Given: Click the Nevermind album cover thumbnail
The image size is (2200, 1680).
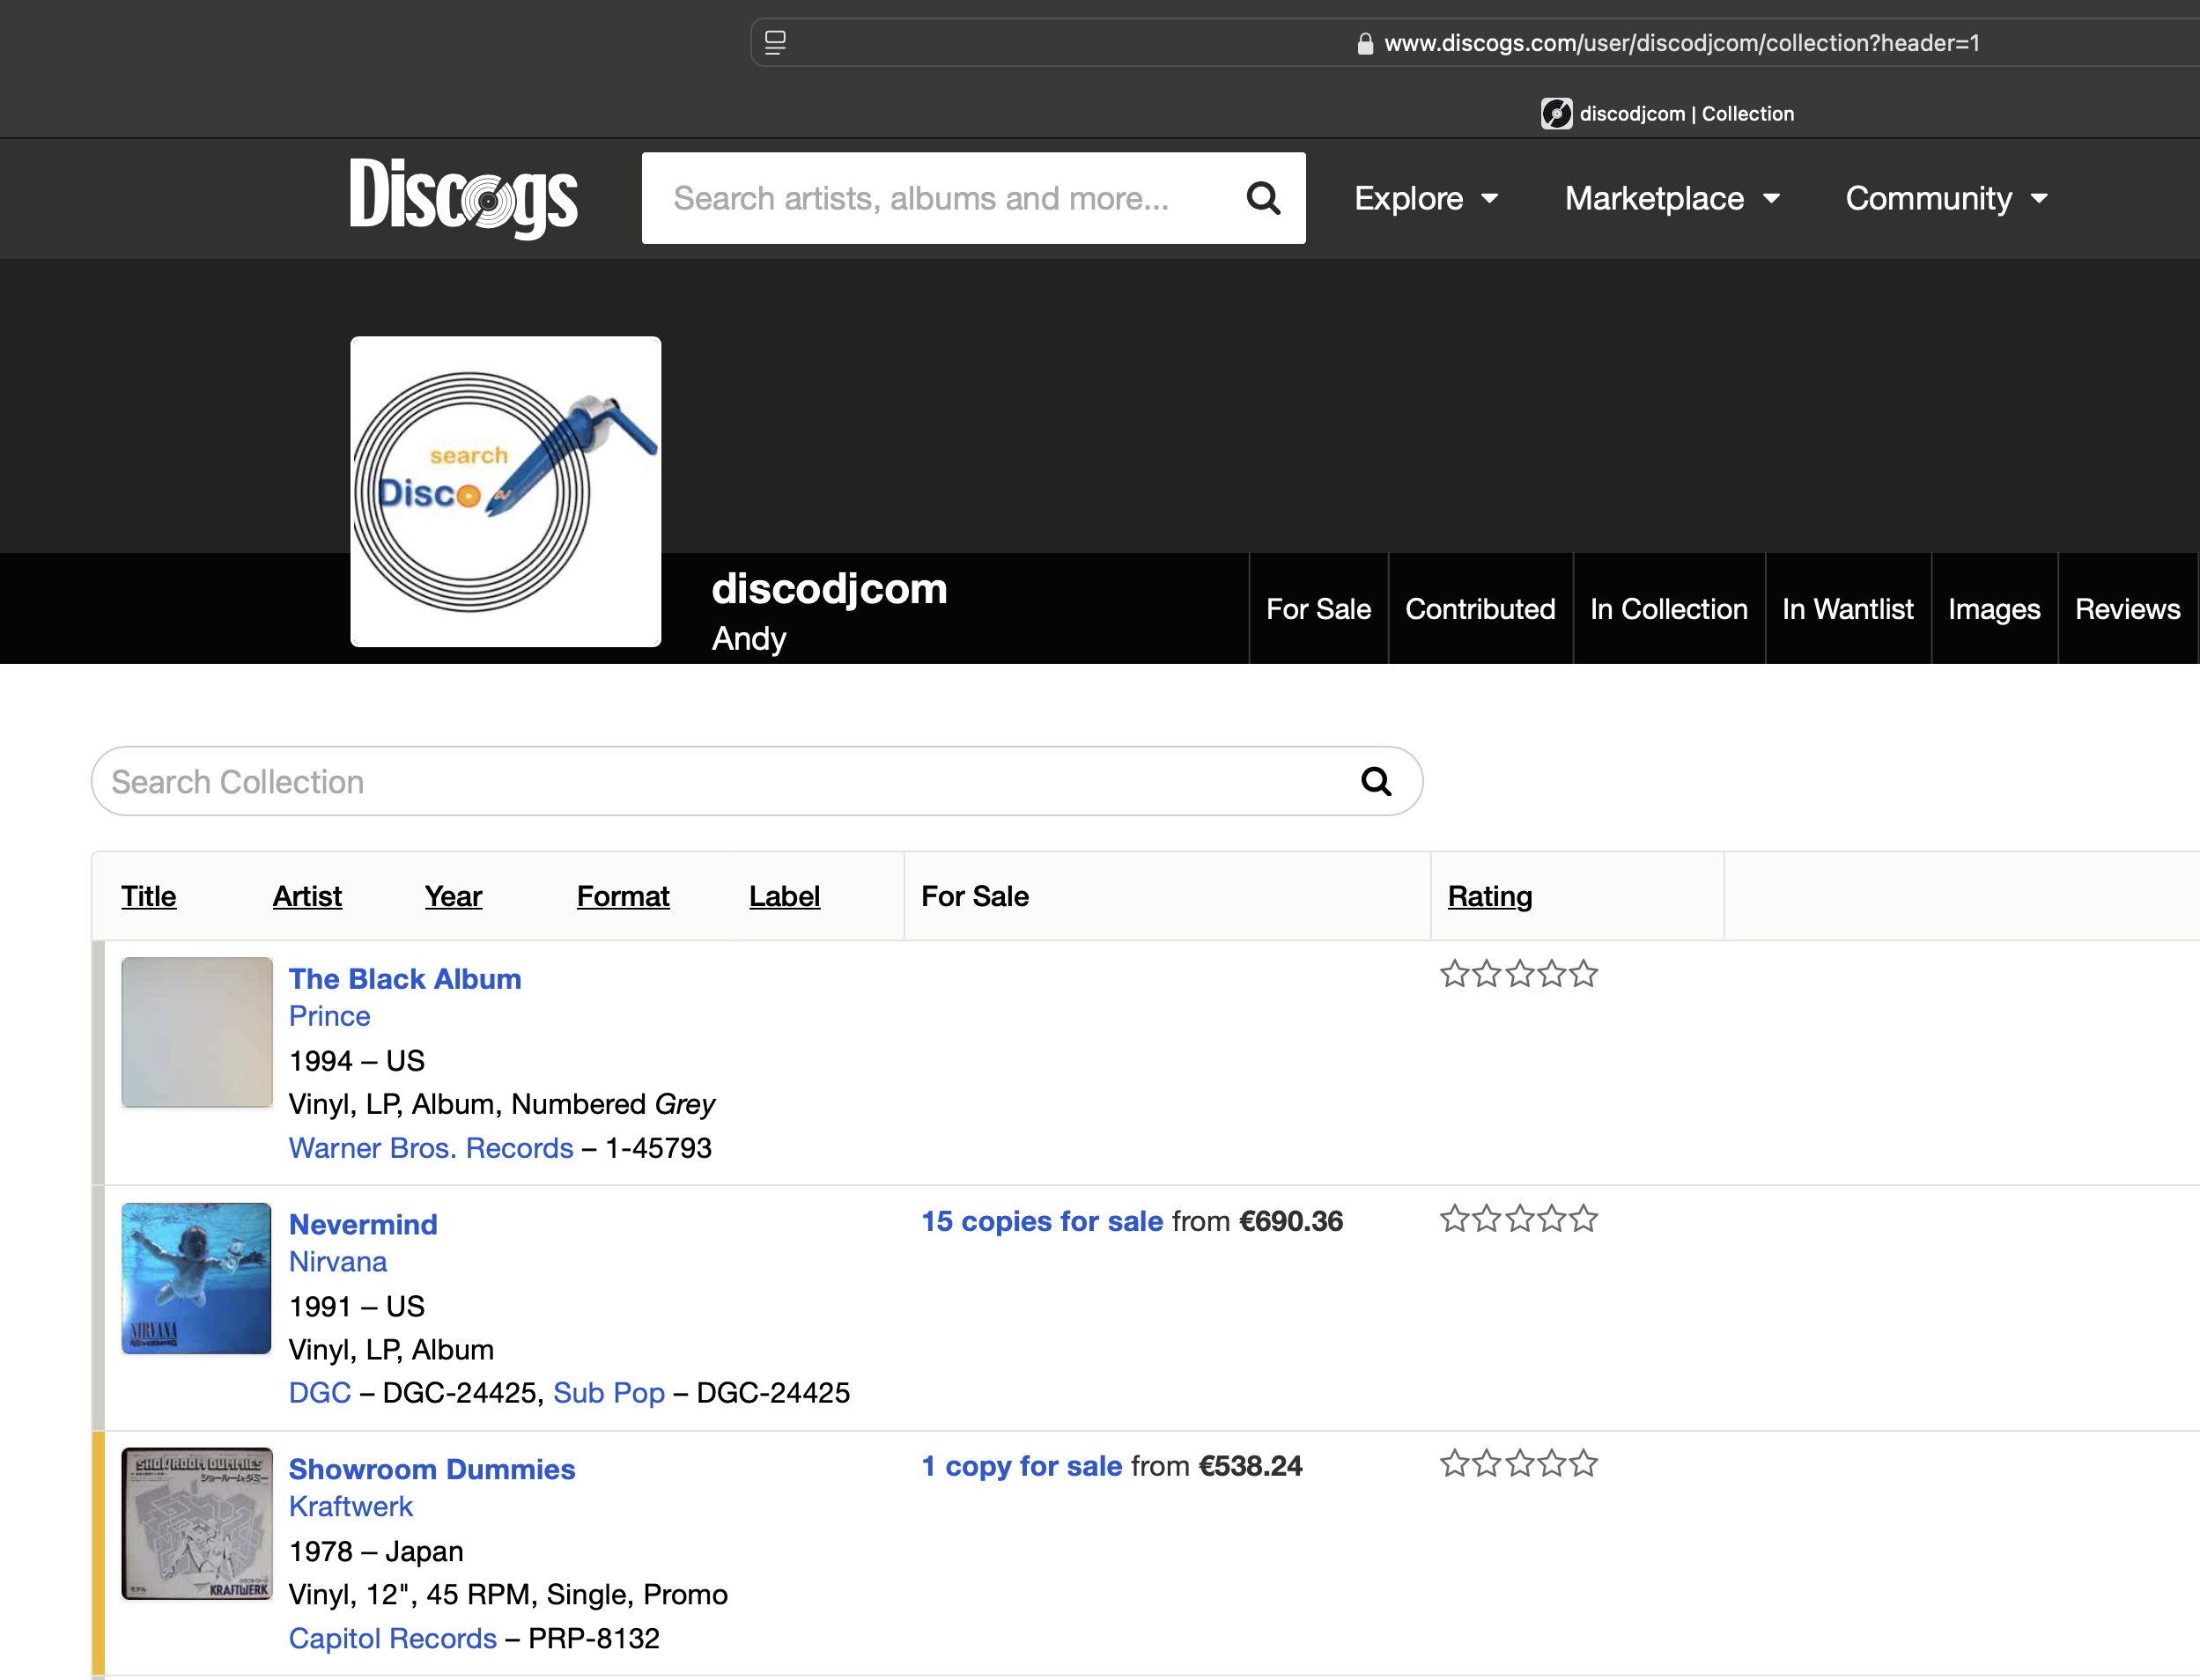Looking at the screenshot, I should [x=196, y=1278].
